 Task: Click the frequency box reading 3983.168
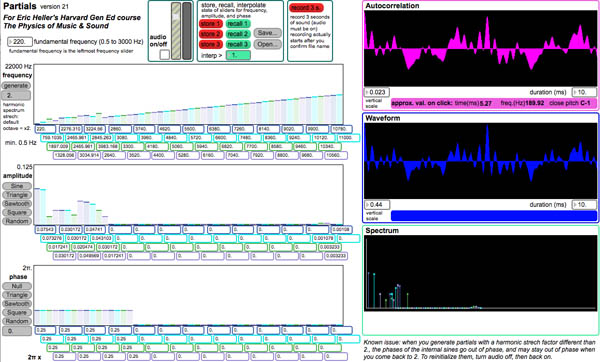pyautogui.click(x=107, y=147)
